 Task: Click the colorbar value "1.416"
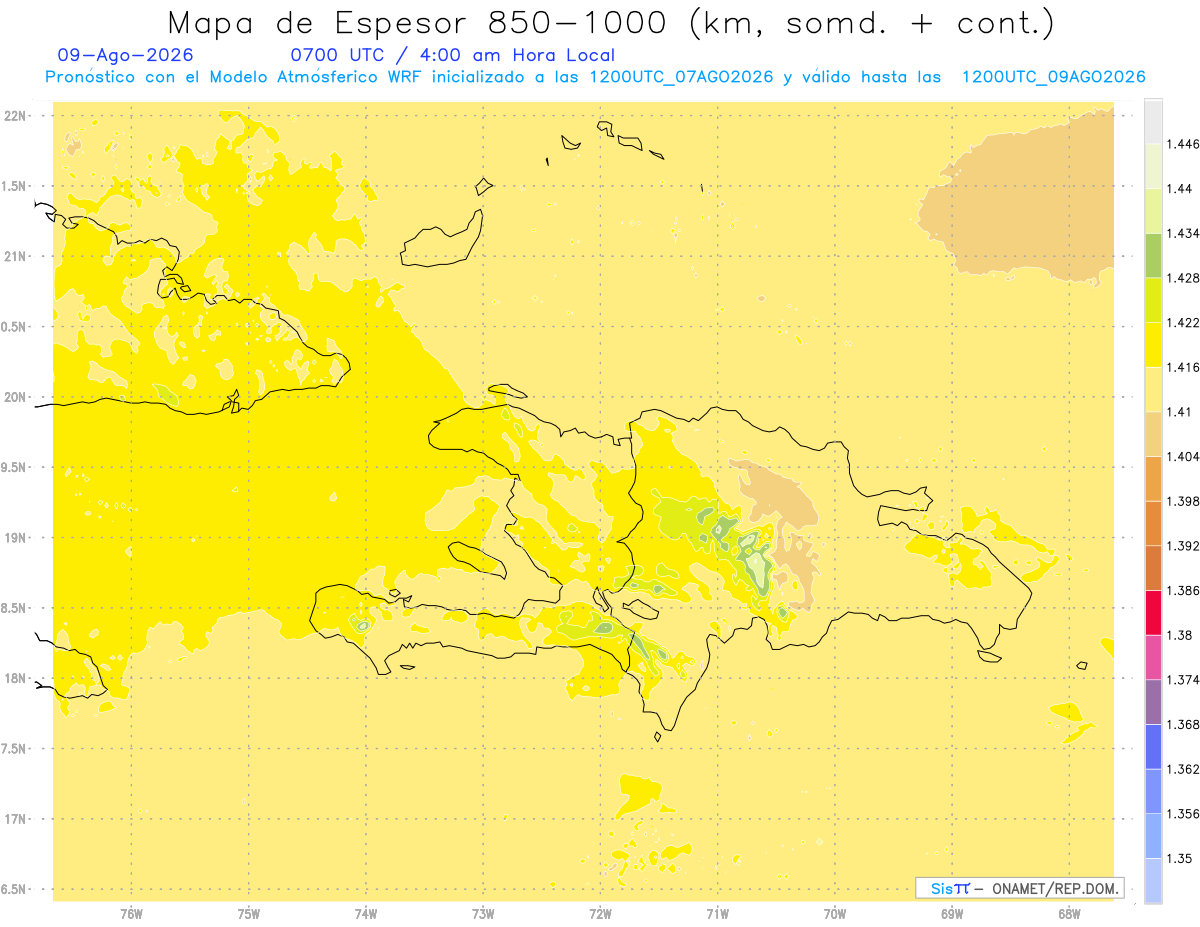[1183, 367]
